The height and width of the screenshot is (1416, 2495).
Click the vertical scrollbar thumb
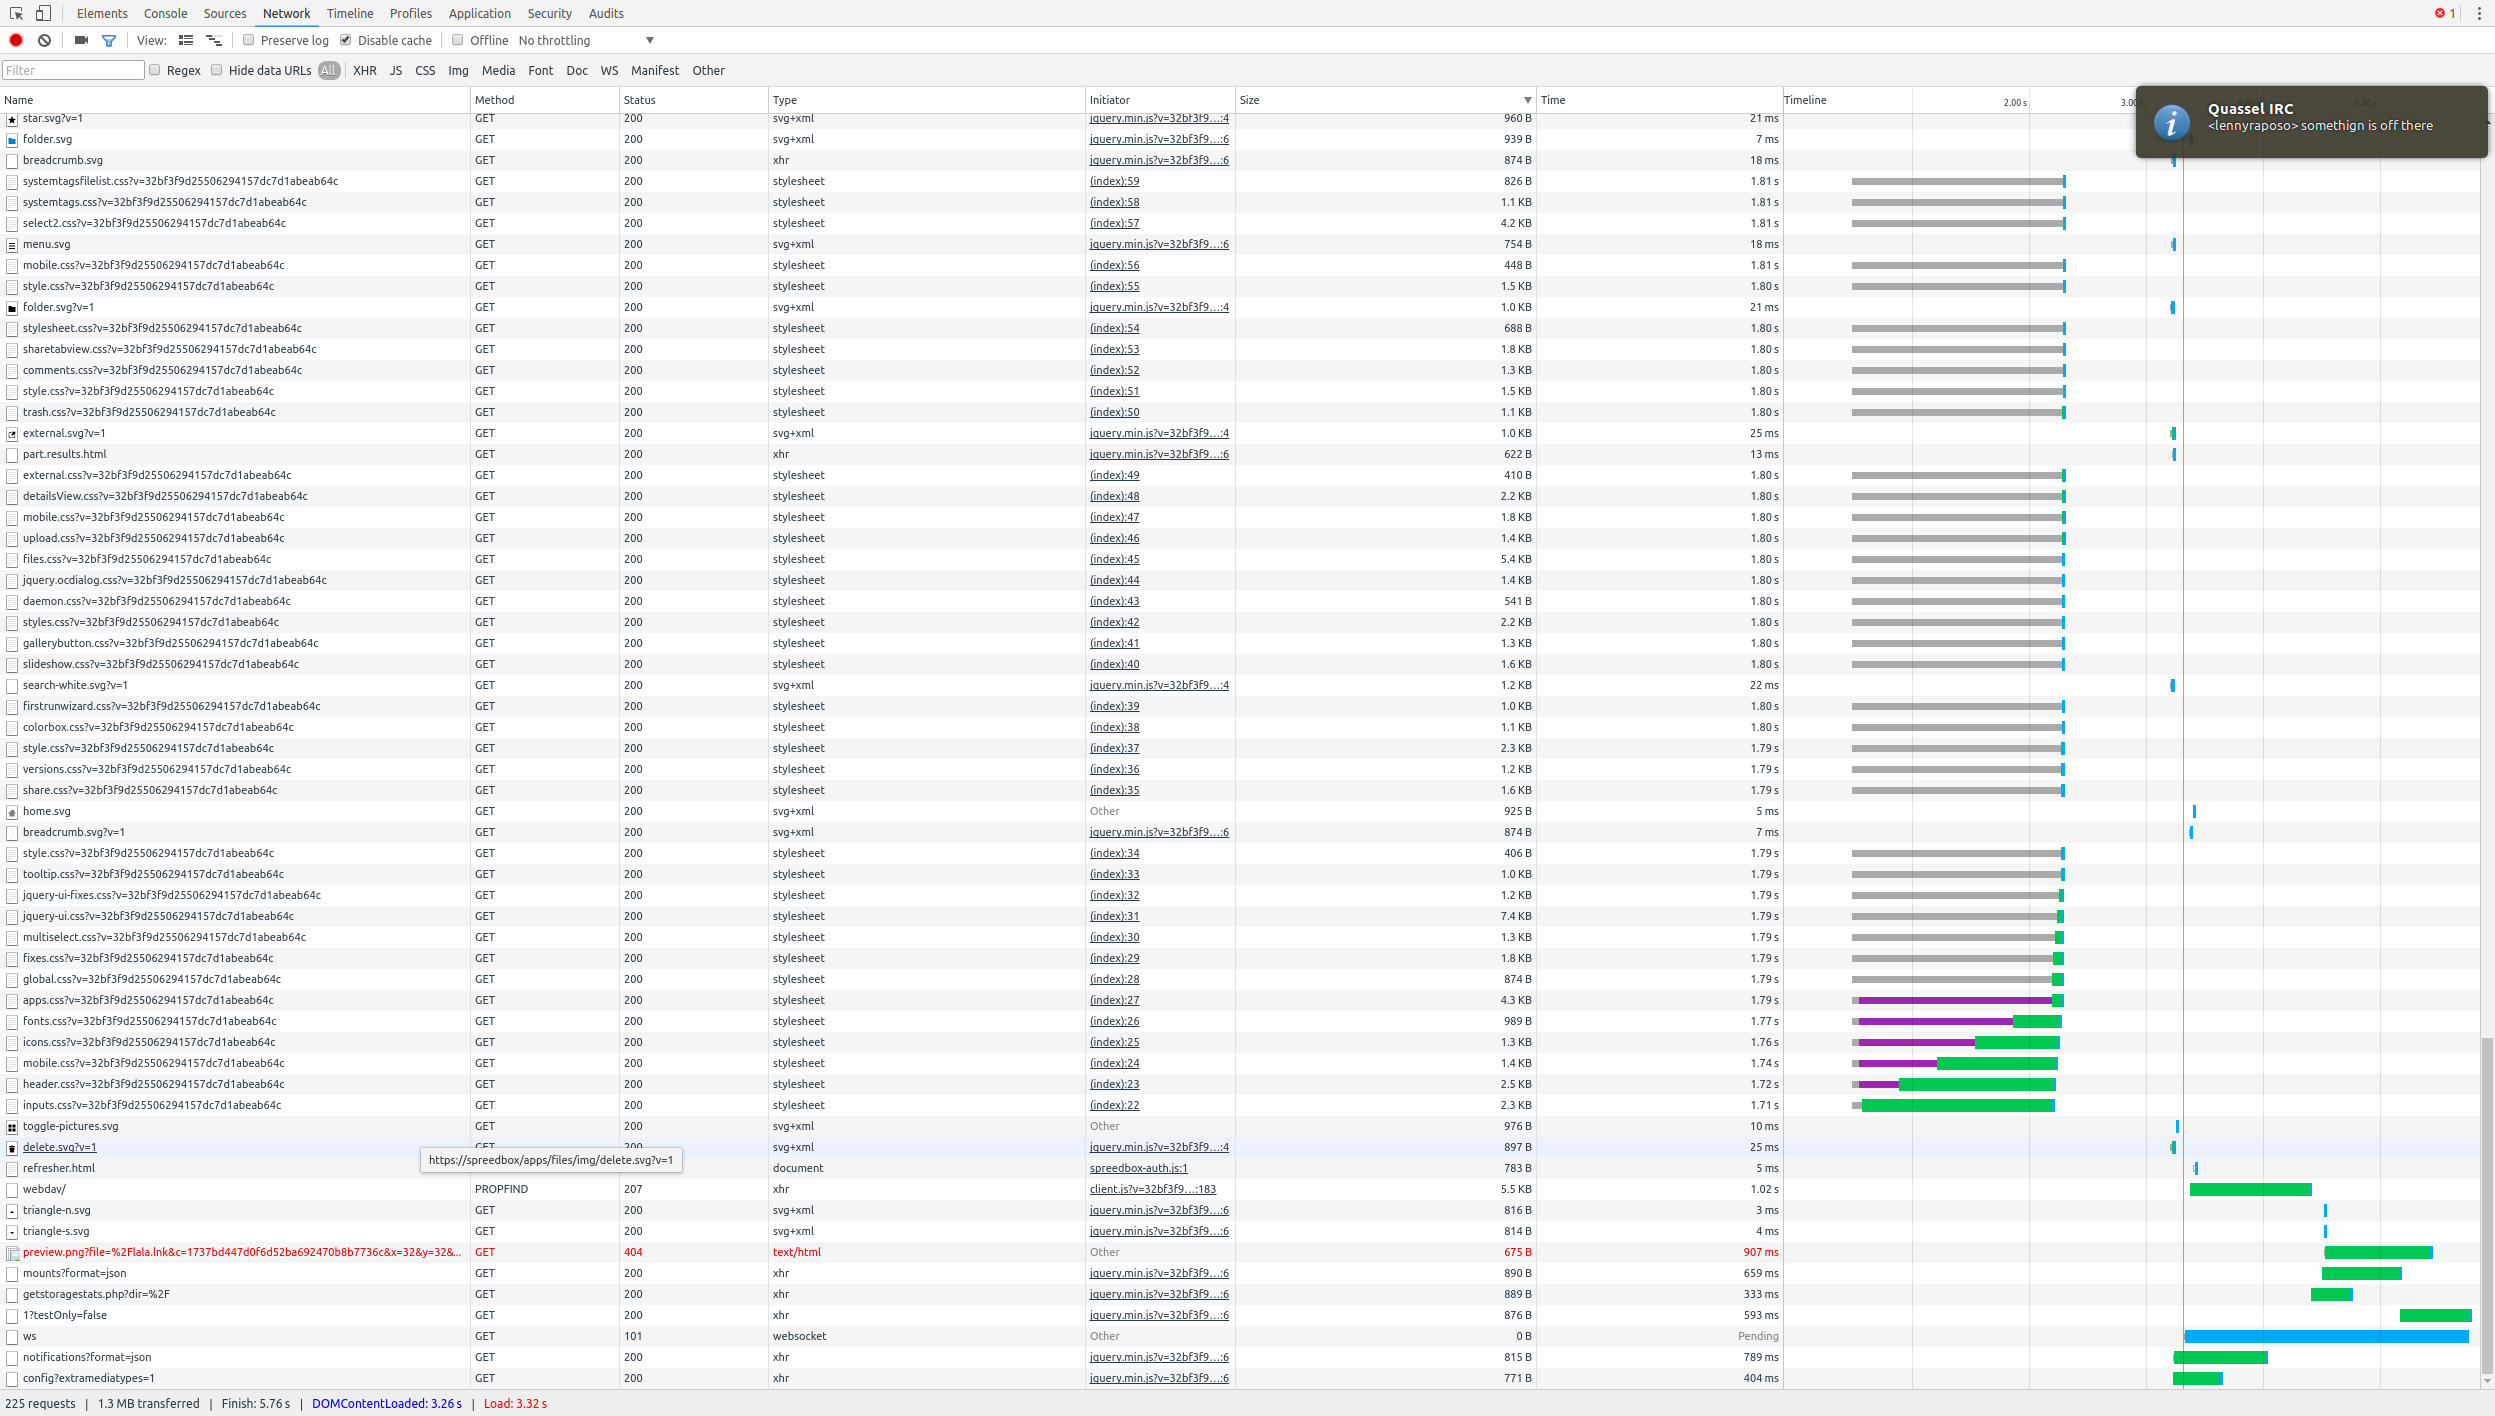click(2487, 1205)
